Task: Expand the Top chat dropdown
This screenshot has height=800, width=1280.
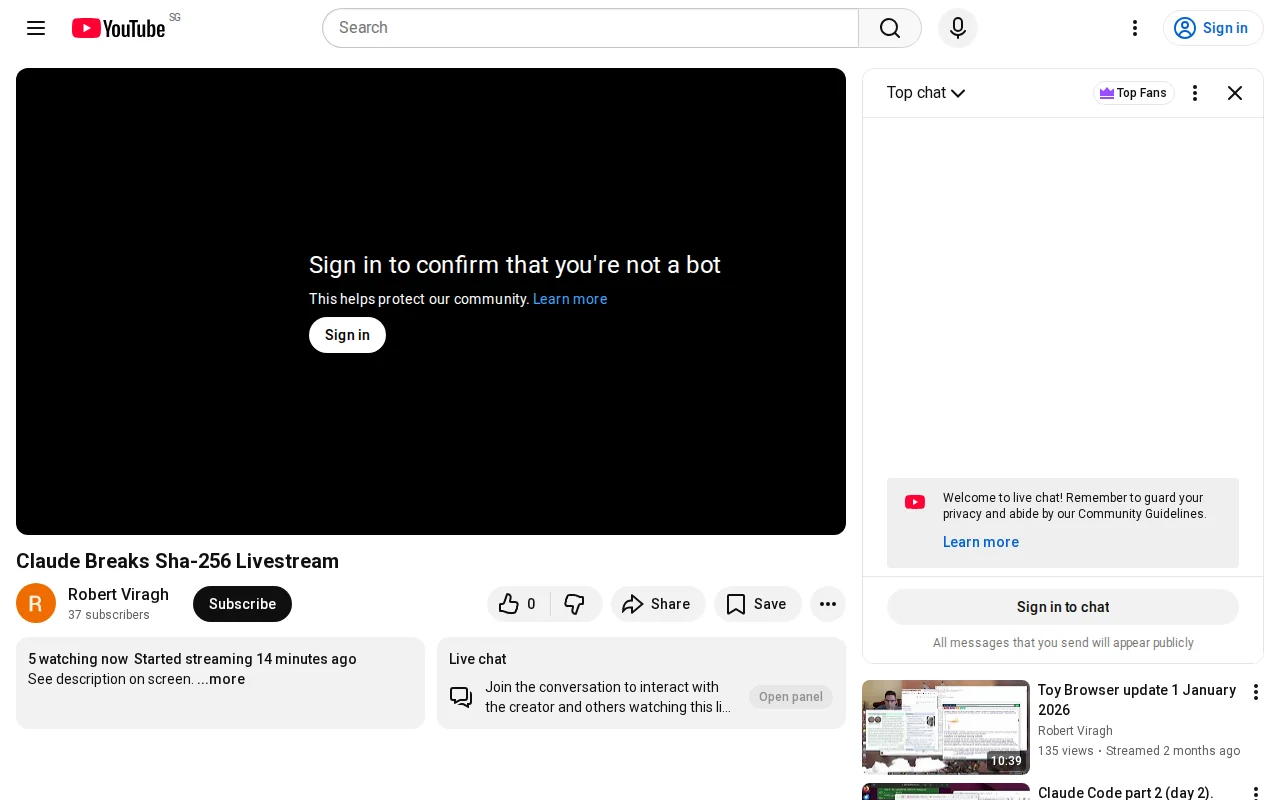Action: pos(926,93)
